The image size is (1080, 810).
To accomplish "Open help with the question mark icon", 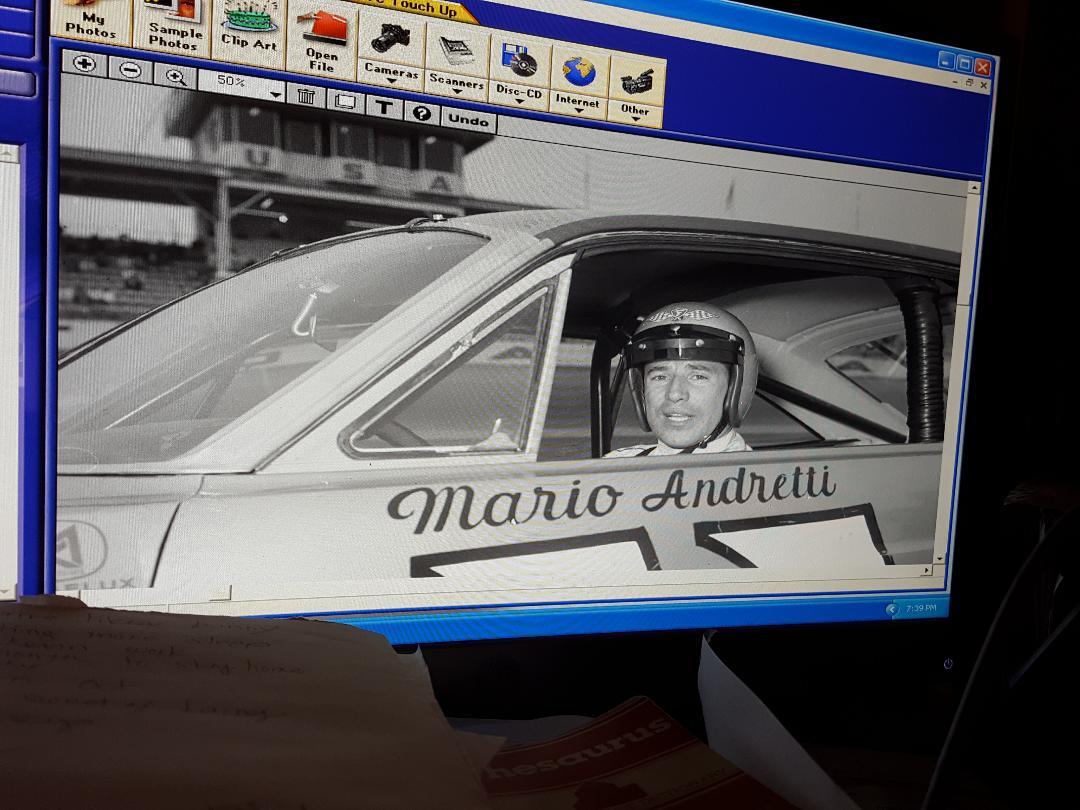I will point(422,113).
